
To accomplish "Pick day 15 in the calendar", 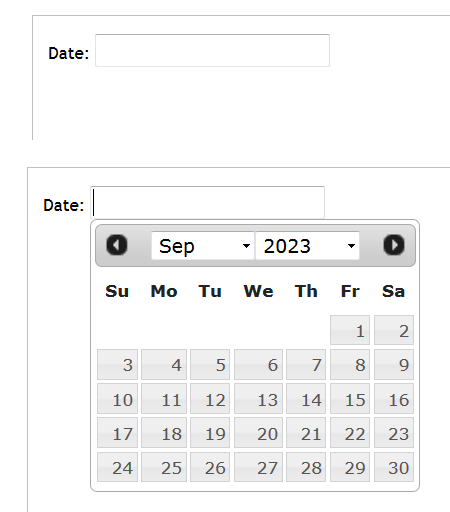I will pyautogui.click(x=350, y=399).
